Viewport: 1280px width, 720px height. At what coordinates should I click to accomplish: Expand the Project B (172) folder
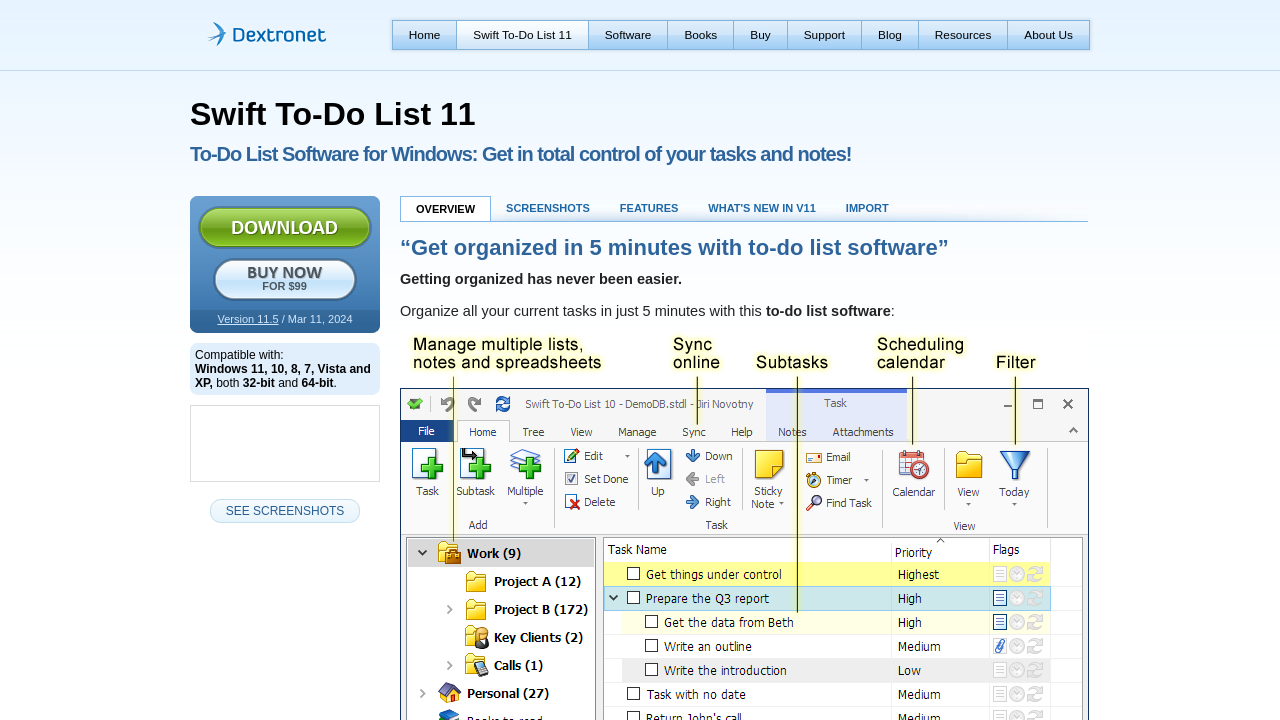450,609
